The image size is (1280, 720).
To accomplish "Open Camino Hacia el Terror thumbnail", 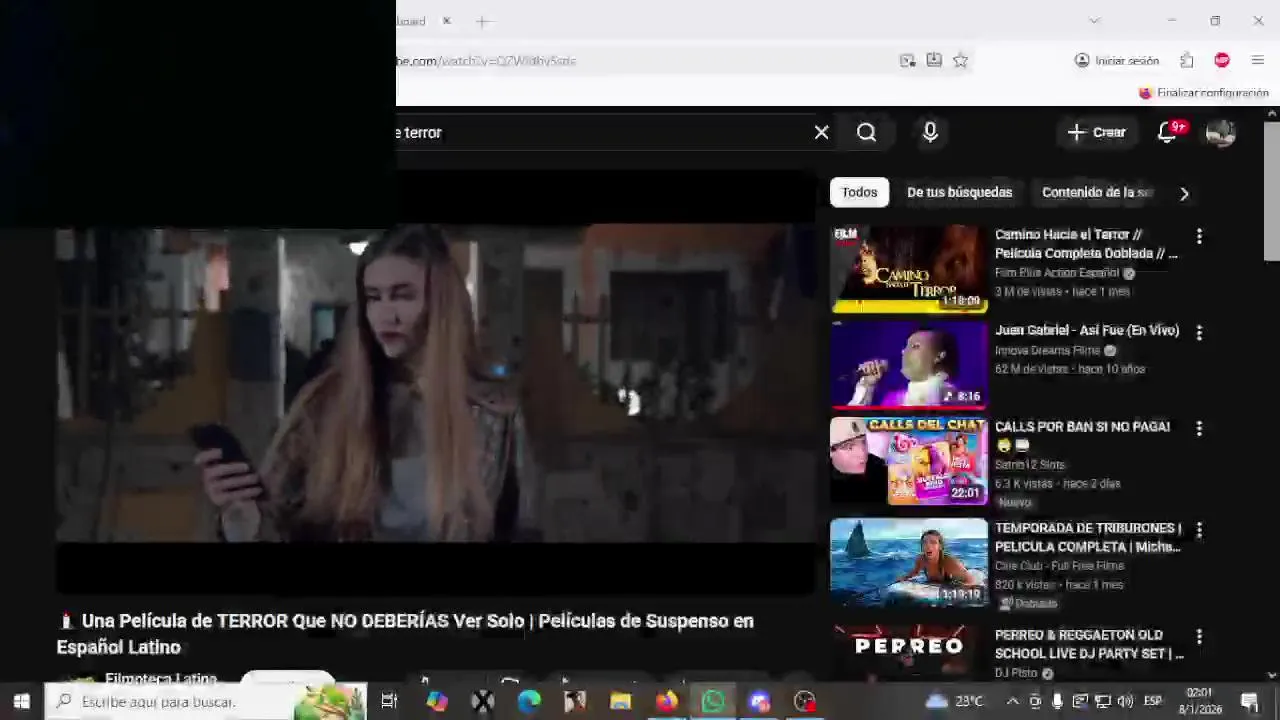I will pos(908,269).
